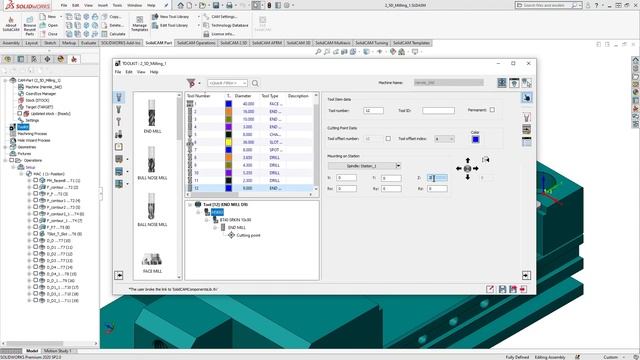Screen dimensions: 640x360
Task: Open the Spindle Station mounting dropdown
Action: tap(398, 166)
